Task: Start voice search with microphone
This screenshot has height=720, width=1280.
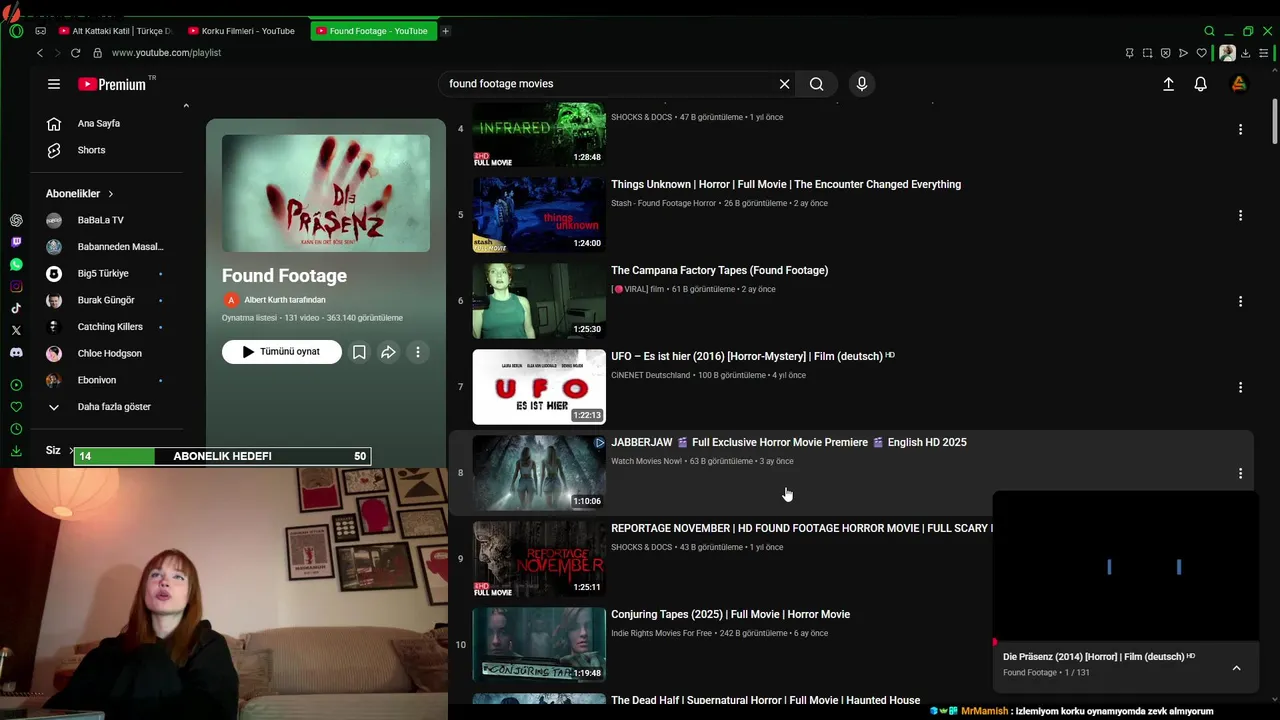Action: tap(862, 84)
